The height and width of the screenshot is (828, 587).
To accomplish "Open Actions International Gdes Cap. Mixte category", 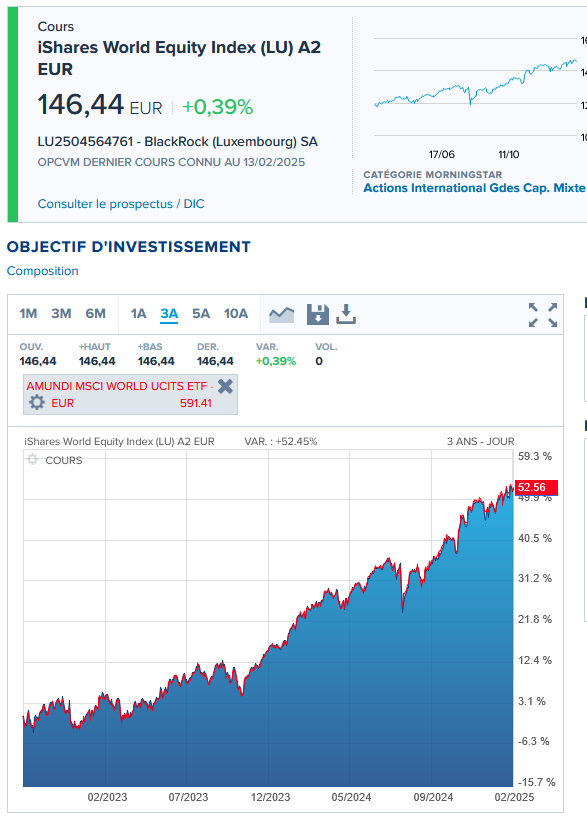I will coord(474,188).
